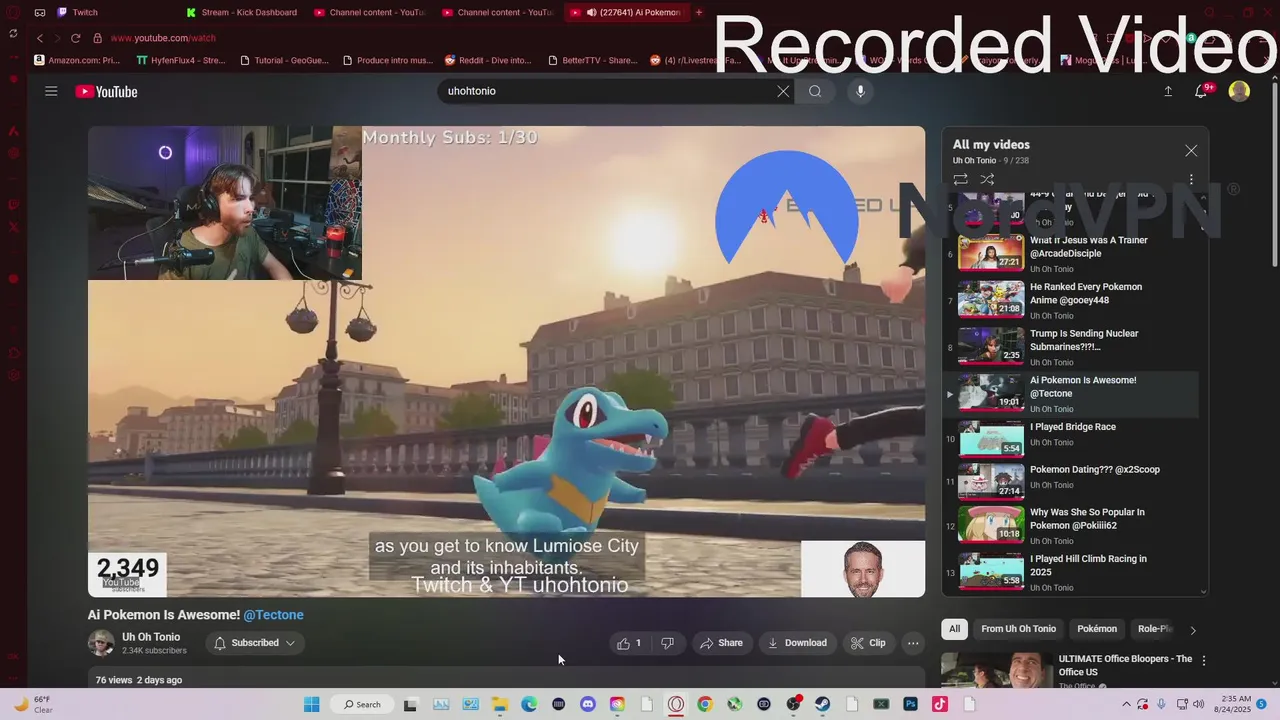The width and height of the screenshot is (1280, 720).
Task: Open Photoshop from taskbar
Action: (910, 704)
